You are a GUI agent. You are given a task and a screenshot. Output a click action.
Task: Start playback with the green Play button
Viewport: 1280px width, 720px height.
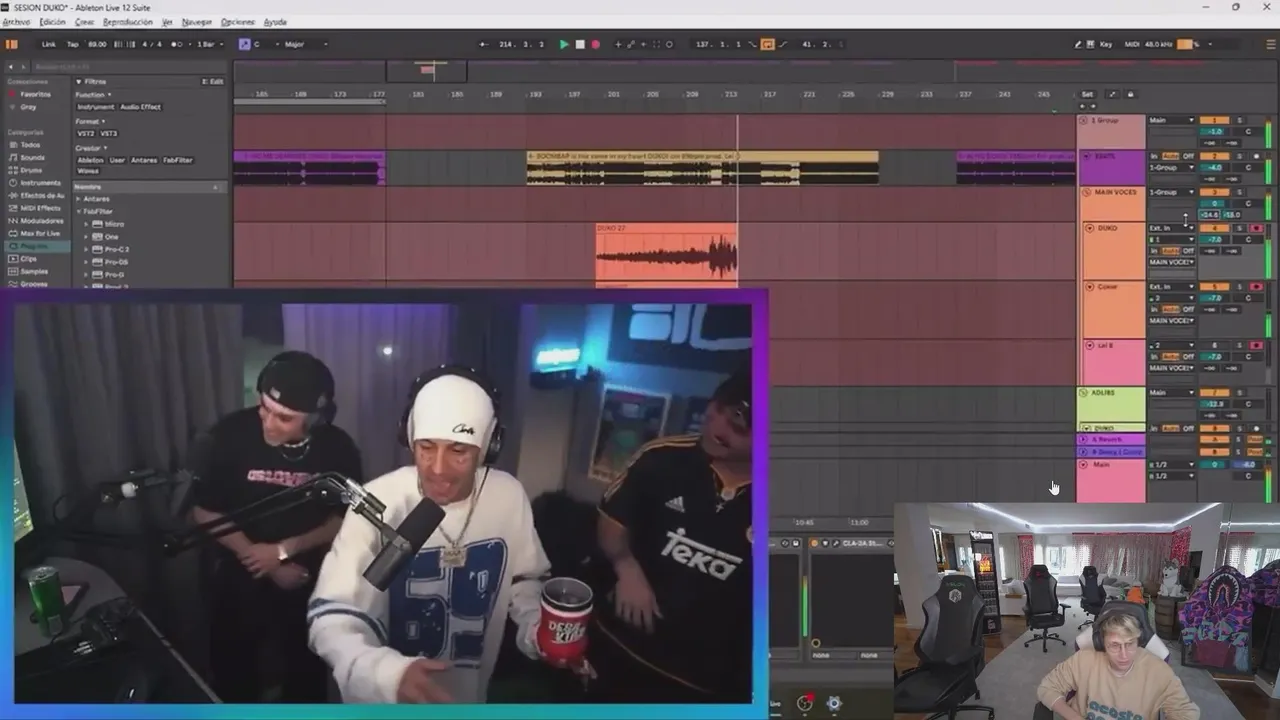tap(564, 44)
